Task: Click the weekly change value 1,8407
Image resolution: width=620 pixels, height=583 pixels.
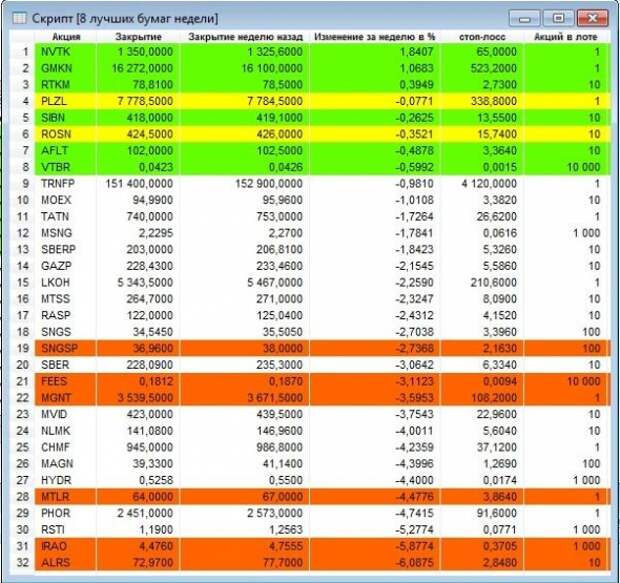Action: pyautogui.click(x=416, y=52)
